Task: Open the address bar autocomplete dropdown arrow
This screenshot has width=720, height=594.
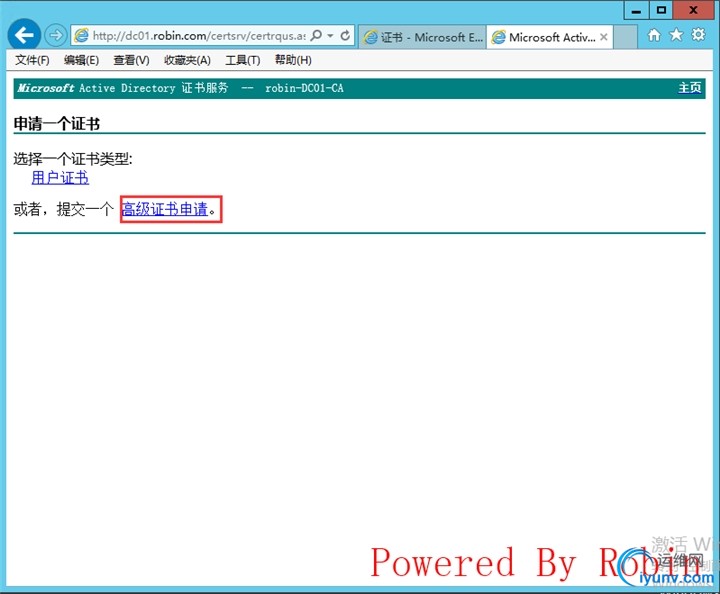Action: (330, 35)
